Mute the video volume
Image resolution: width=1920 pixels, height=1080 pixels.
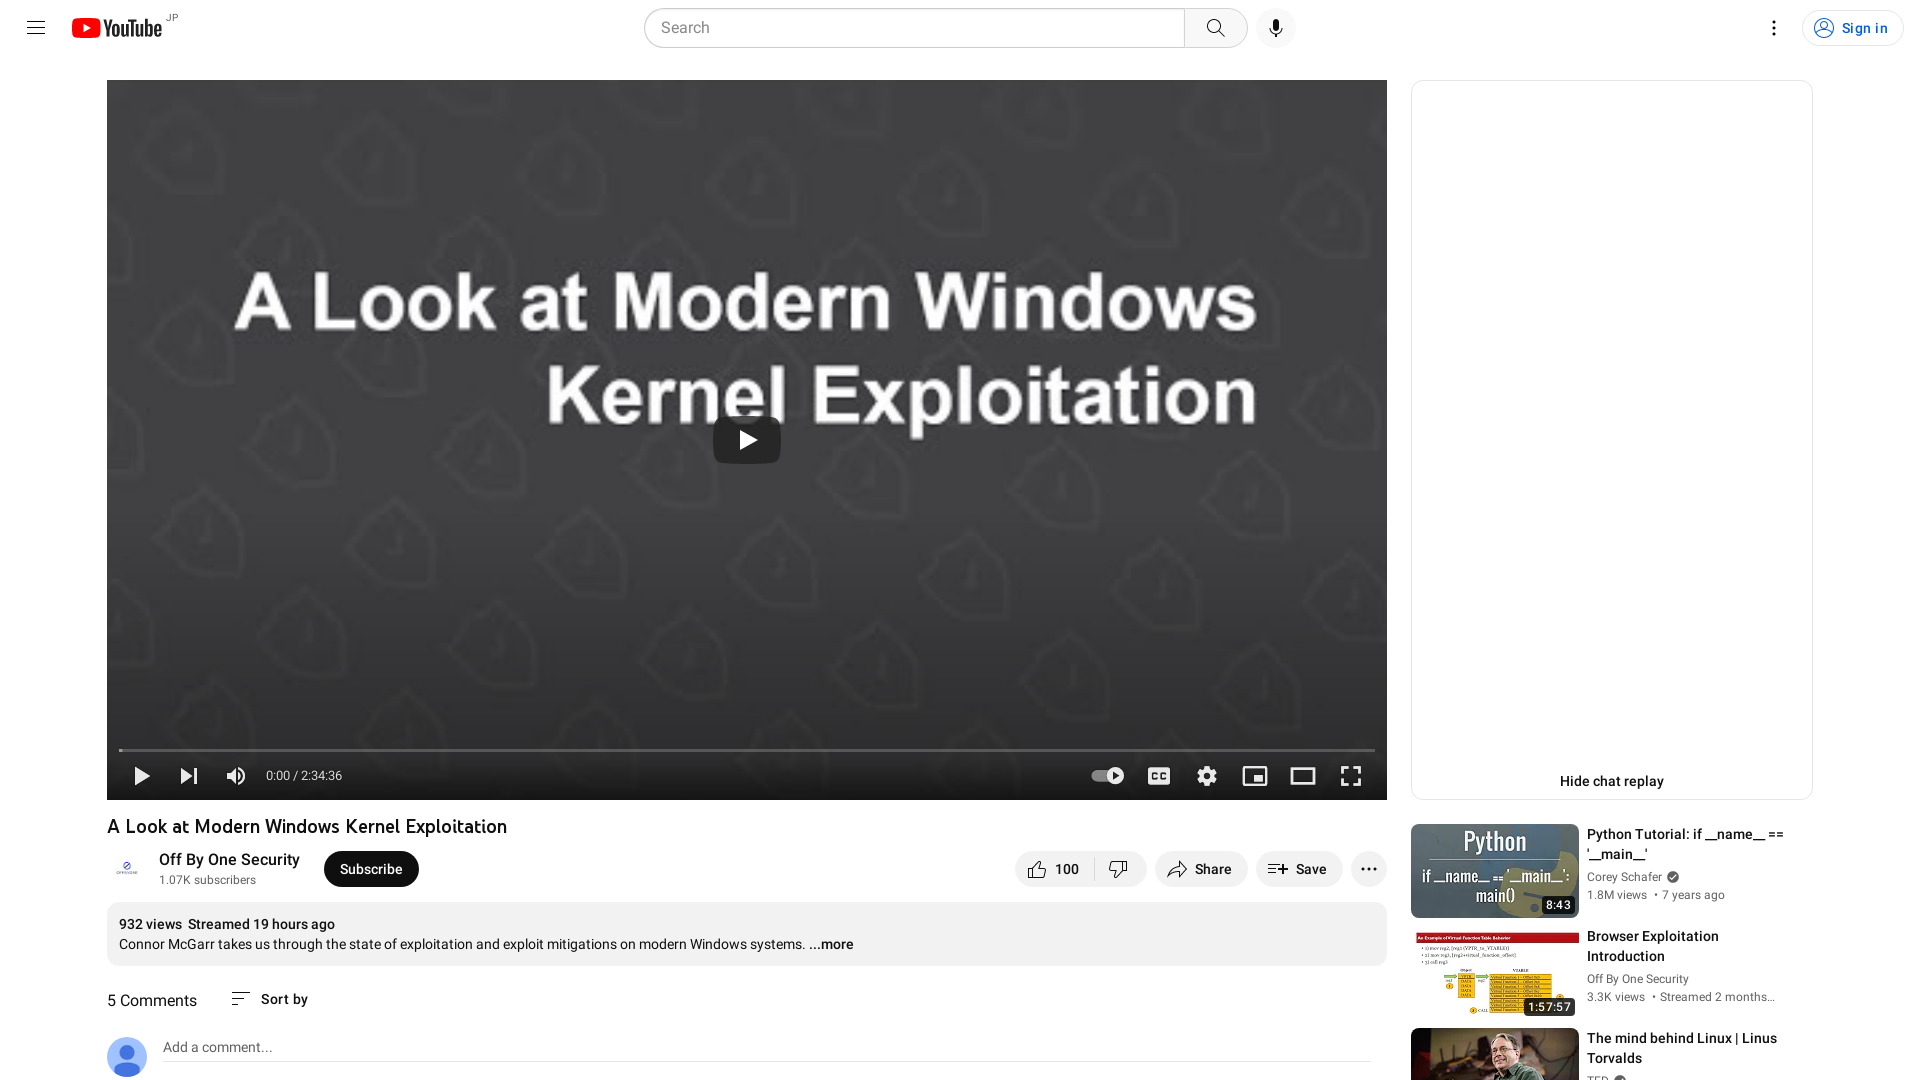click(235, 775)
